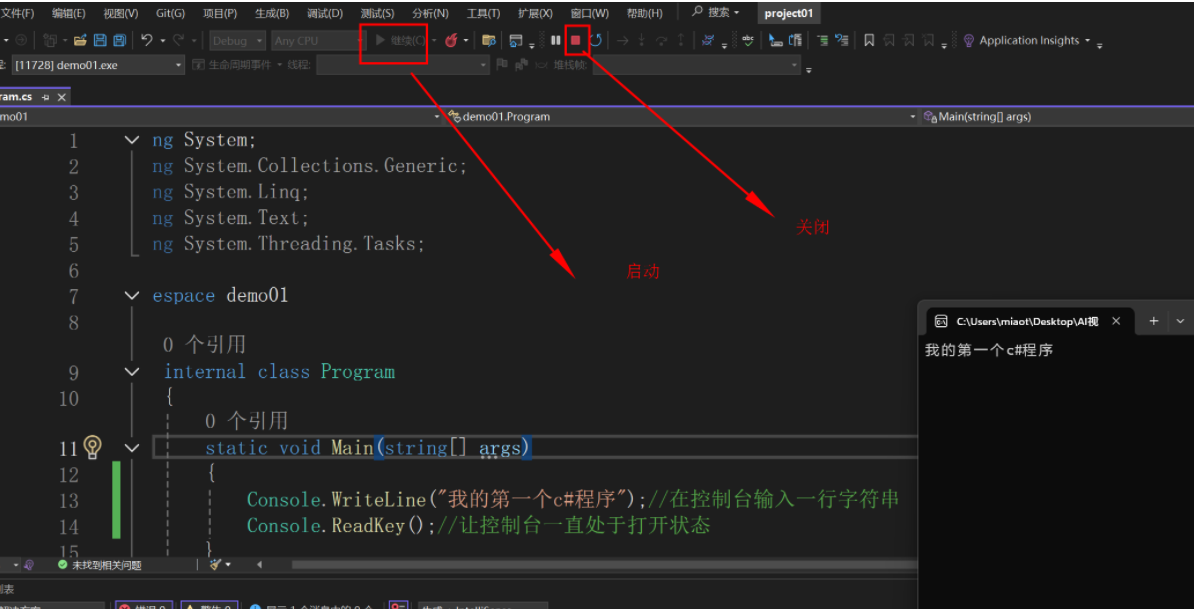Open the [11728] demo01.exe process dropdown
This screenshot has height=609, width=1194.
coord(98,65)
